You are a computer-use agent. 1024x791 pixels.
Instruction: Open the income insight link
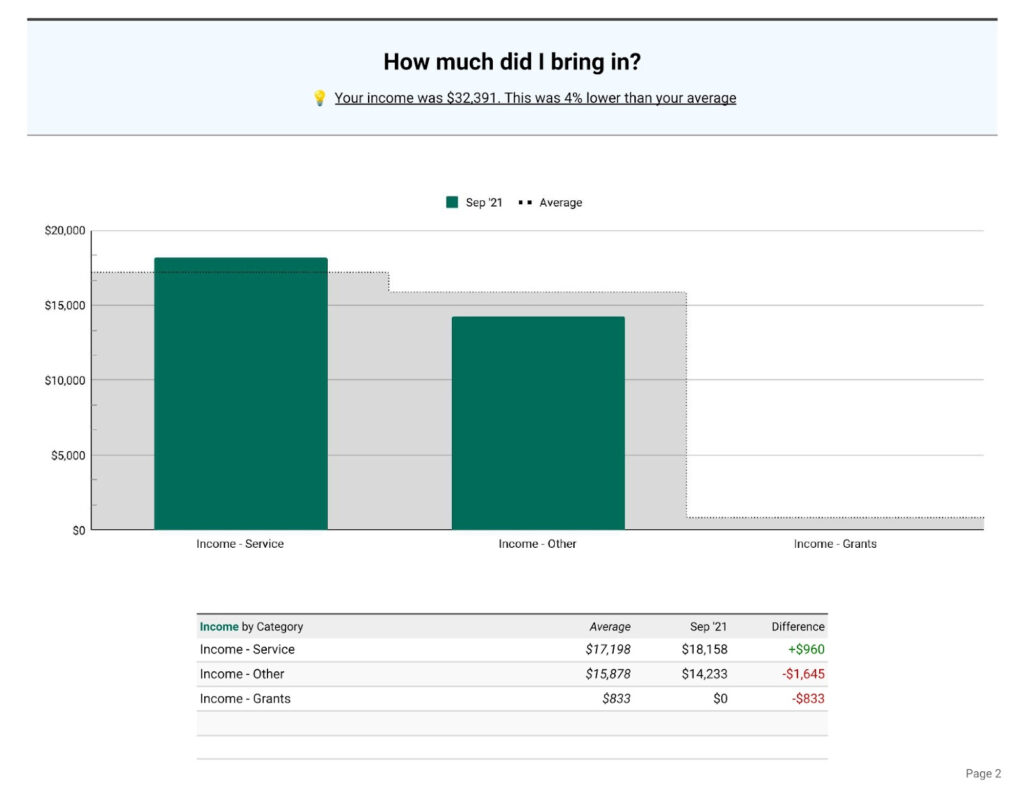click(x=536, y=97)
